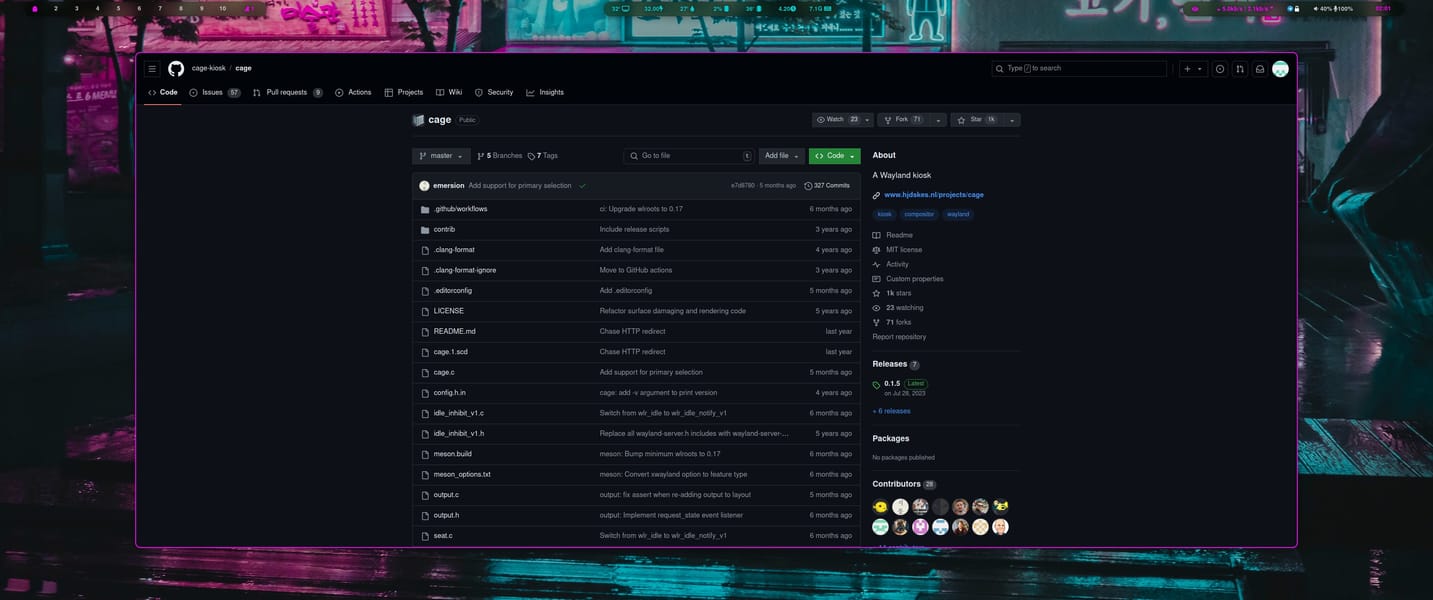Image resolution: width=1433 pixels, height=600 pixels.
Task: Open the cage-kiosk organization breadcrumb link
Action: coord(209,69)
